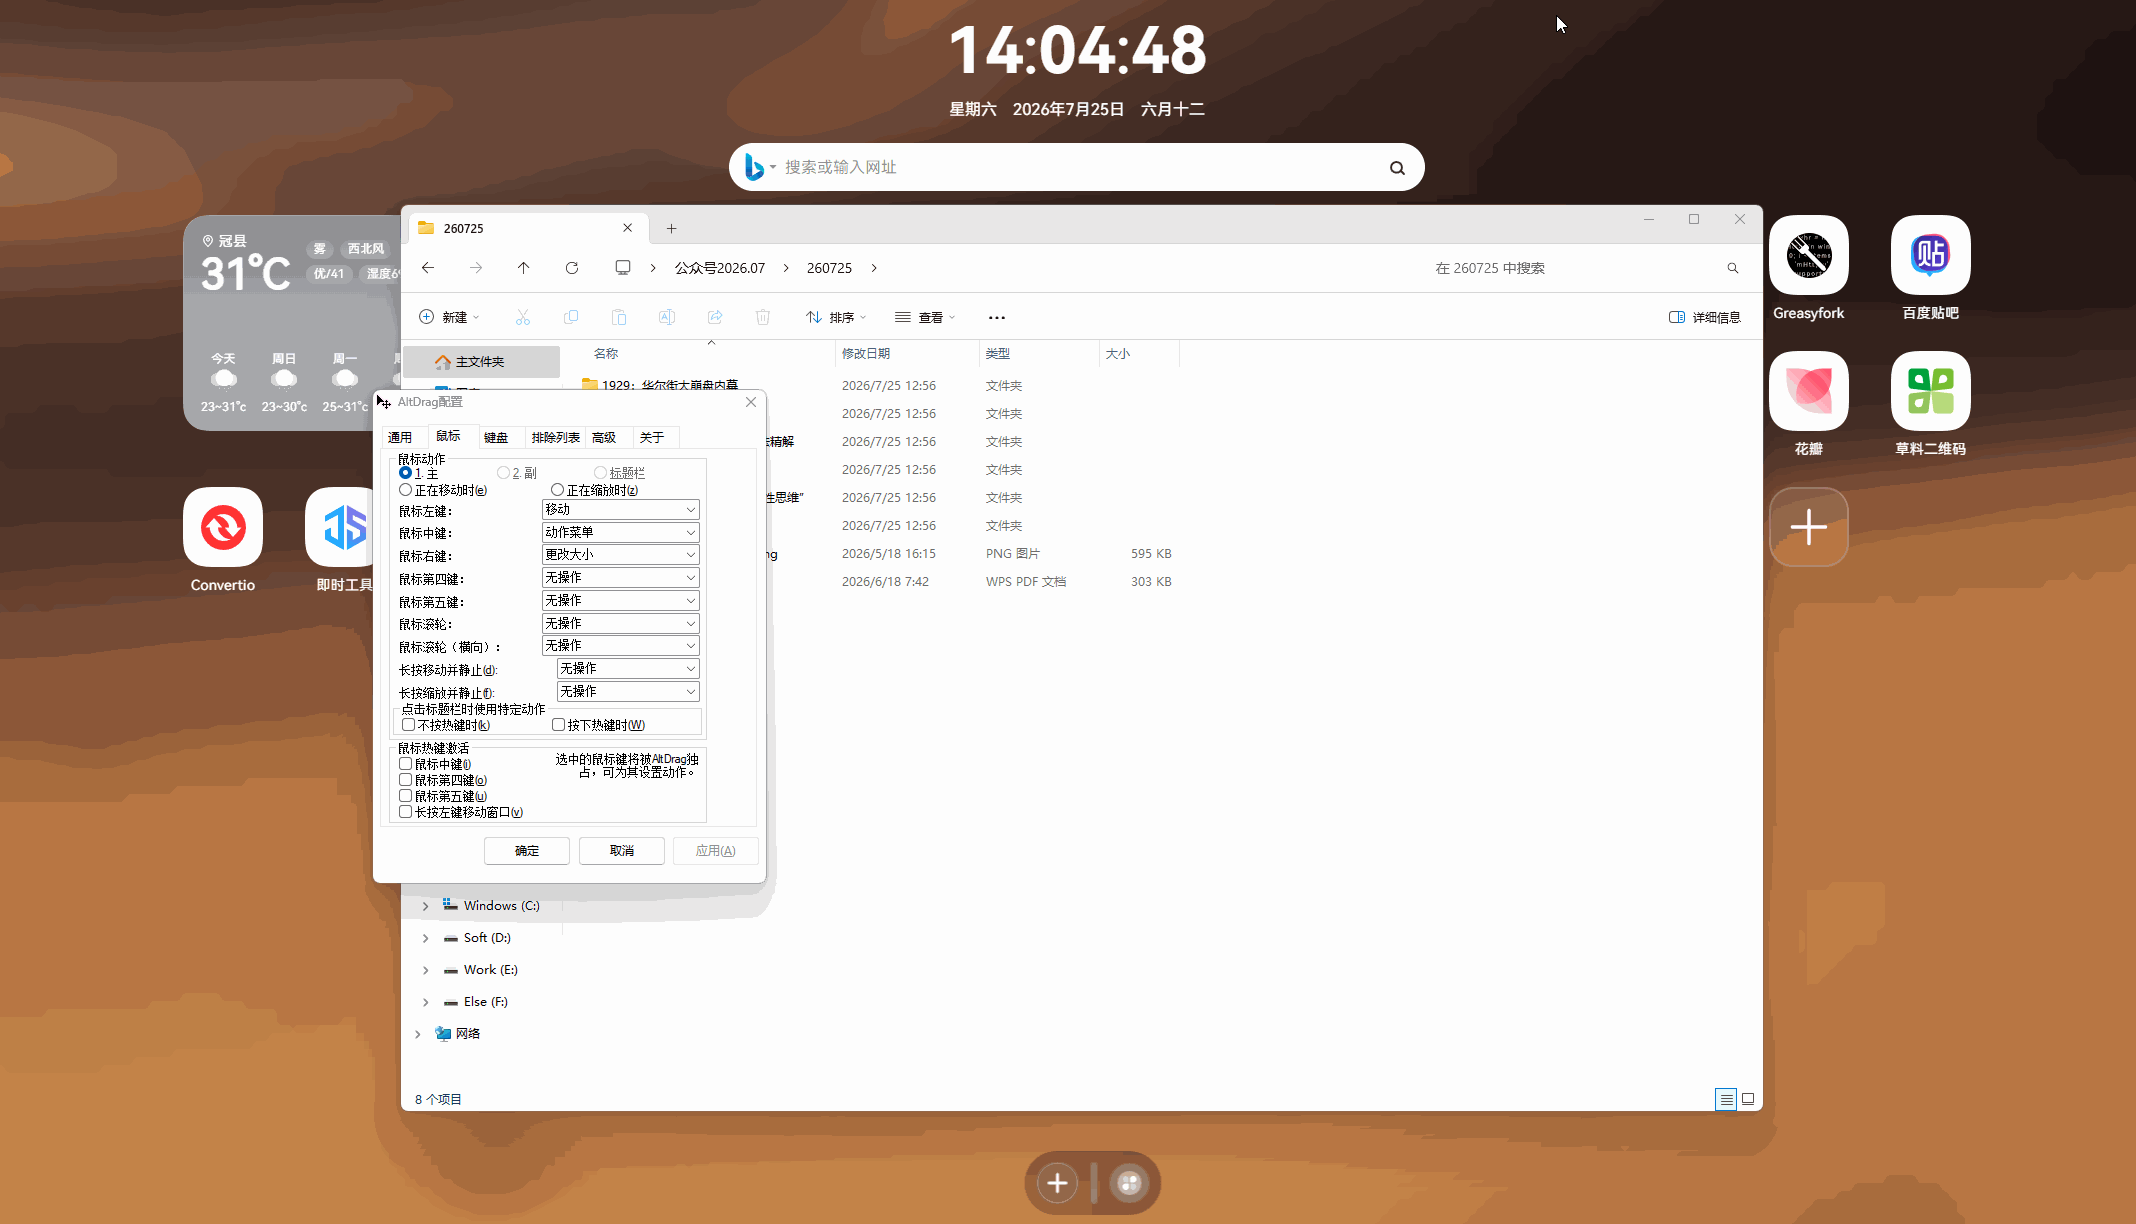Click the magnifier icon in the web search bar
The image size is (2136, 1224).
coord(1397,168)
